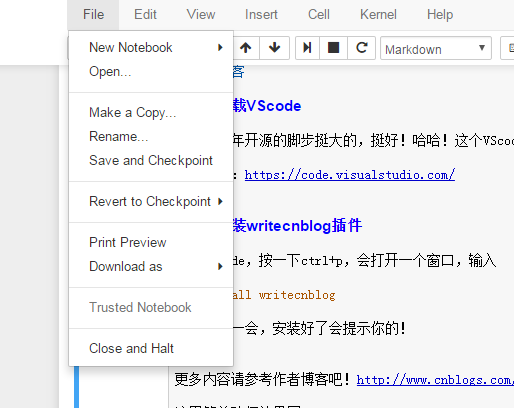This screenshot has width=514, height=408.
Task: Open the File menu
Action: click(x=93, y=15)
